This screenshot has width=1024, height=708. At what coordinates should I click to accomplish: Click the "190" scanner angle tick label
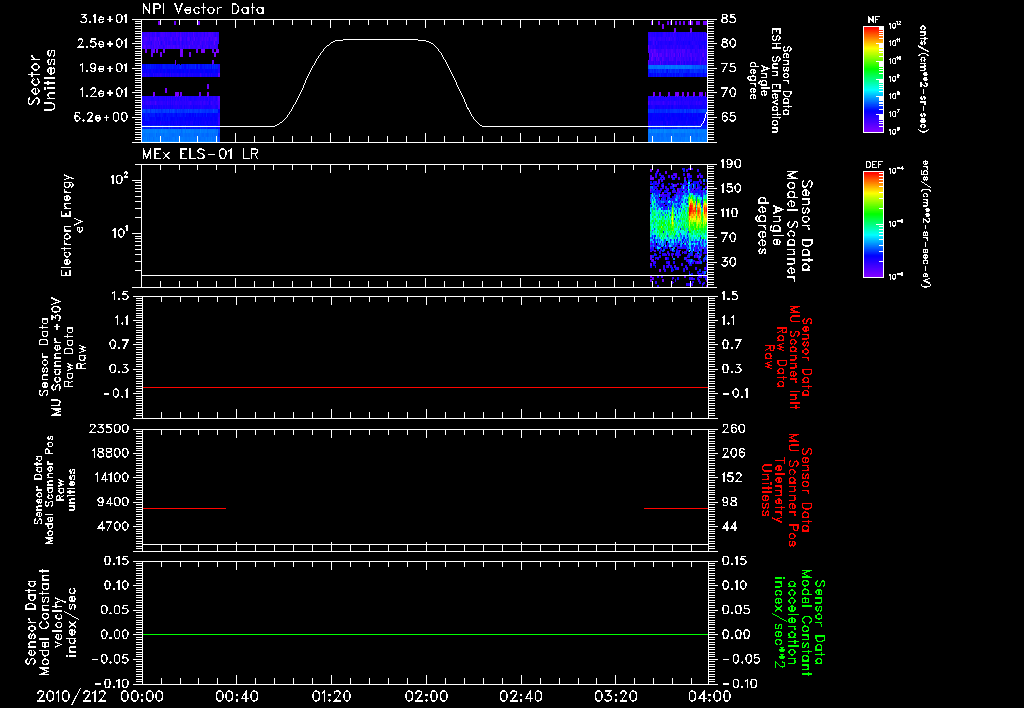click(x=731, y=164)
